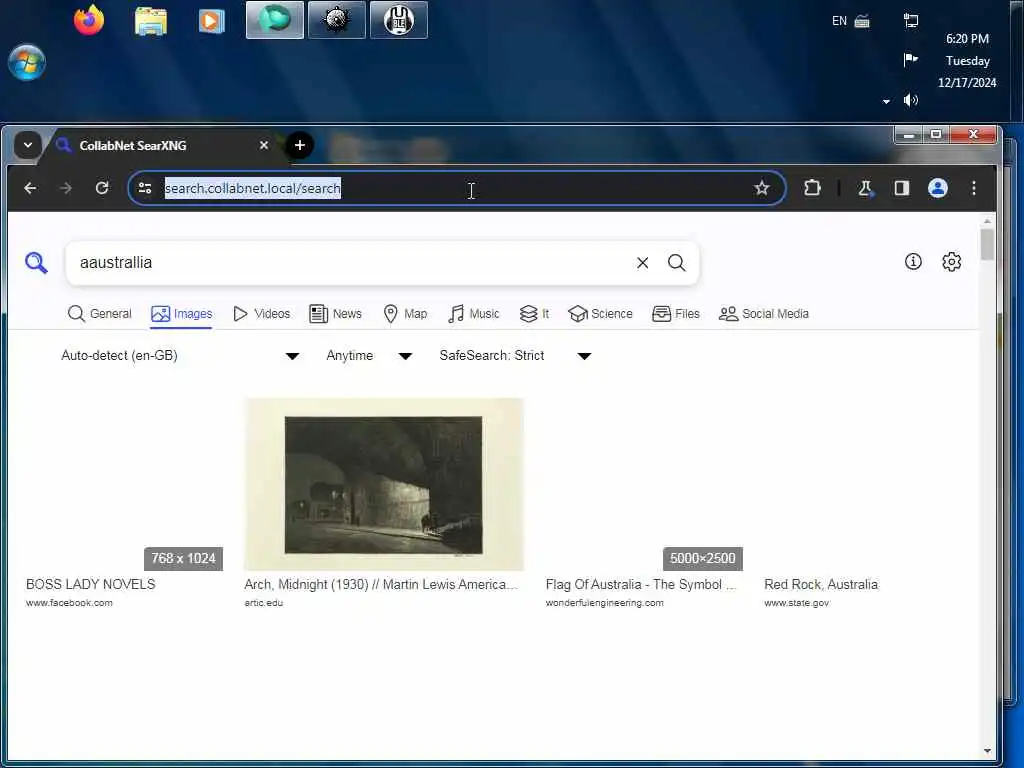The width and height of the screenshot is (1024, 768).
Task: Click the network tray icon
Action: click(911, 21)
